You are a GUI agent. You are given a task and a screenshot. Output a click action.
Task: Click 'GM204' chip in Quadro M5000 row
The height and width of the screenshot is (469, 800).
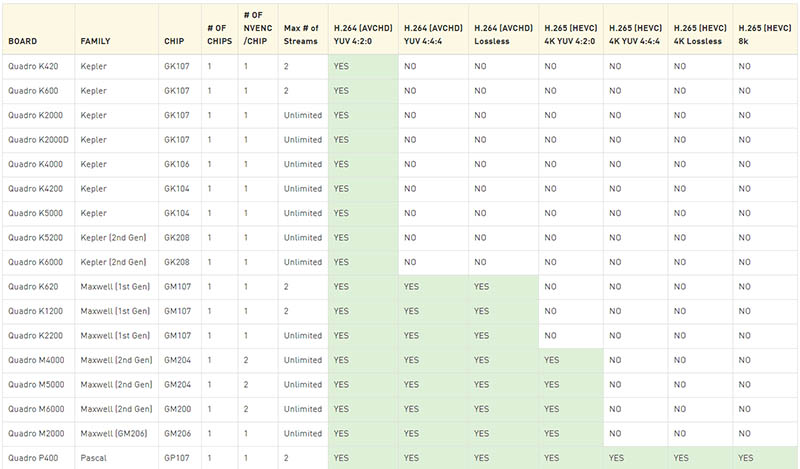(x=178, y=385)
